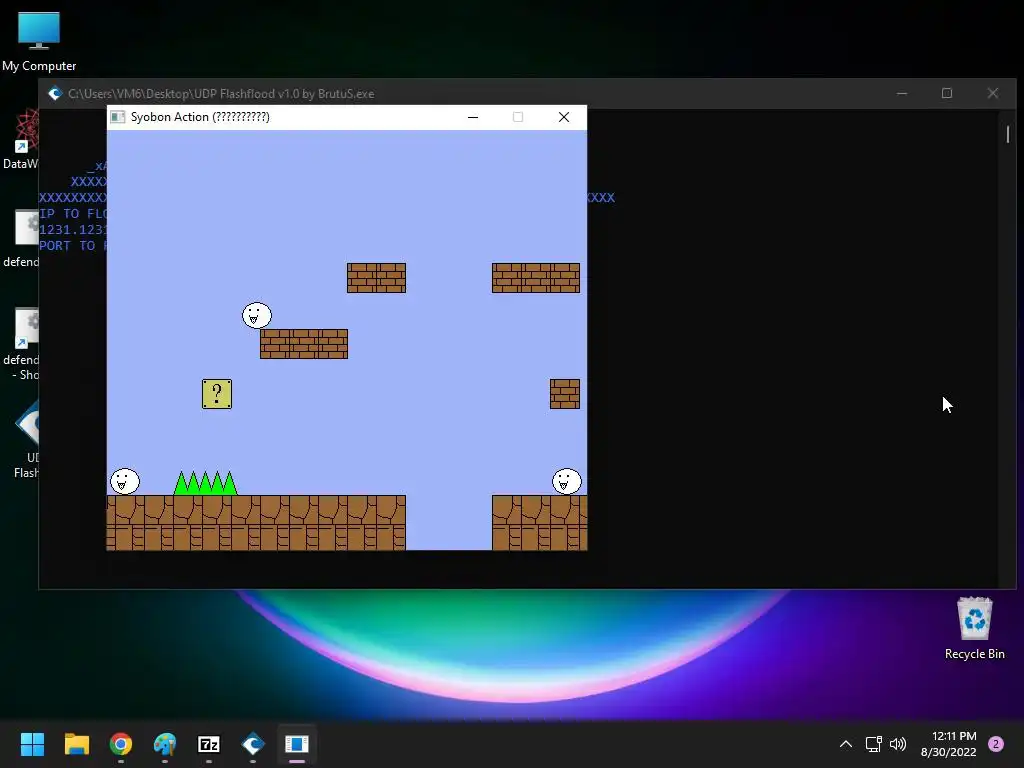
Task: Click the cat character on the brick platform
Action: click(x=257, y=315)
